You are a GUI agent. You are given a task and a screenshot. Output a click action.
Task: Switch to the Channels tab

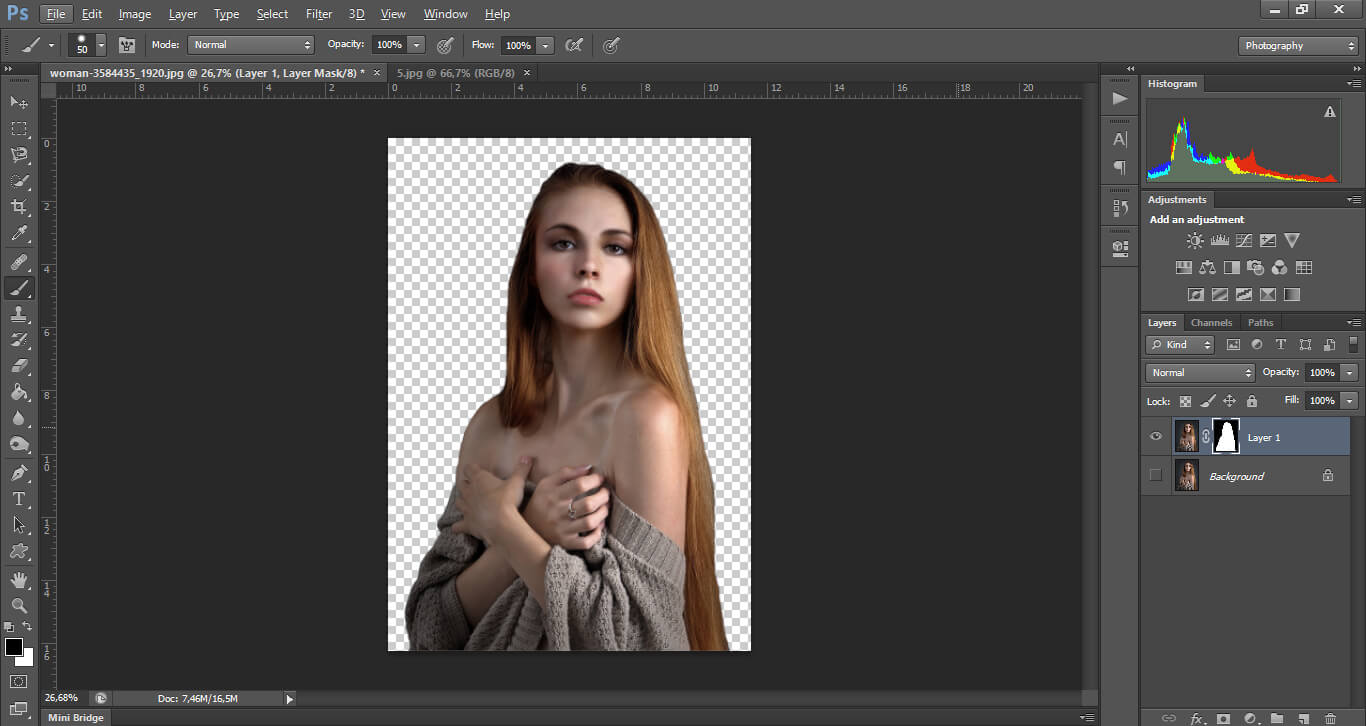tap(1211, 322)
